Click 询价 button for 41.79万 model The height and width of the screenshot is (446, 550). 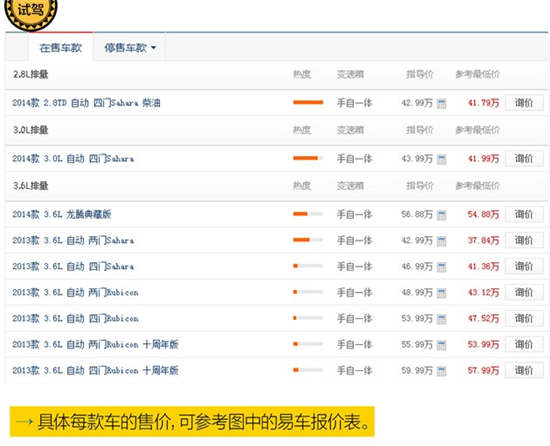pos(524,103)
